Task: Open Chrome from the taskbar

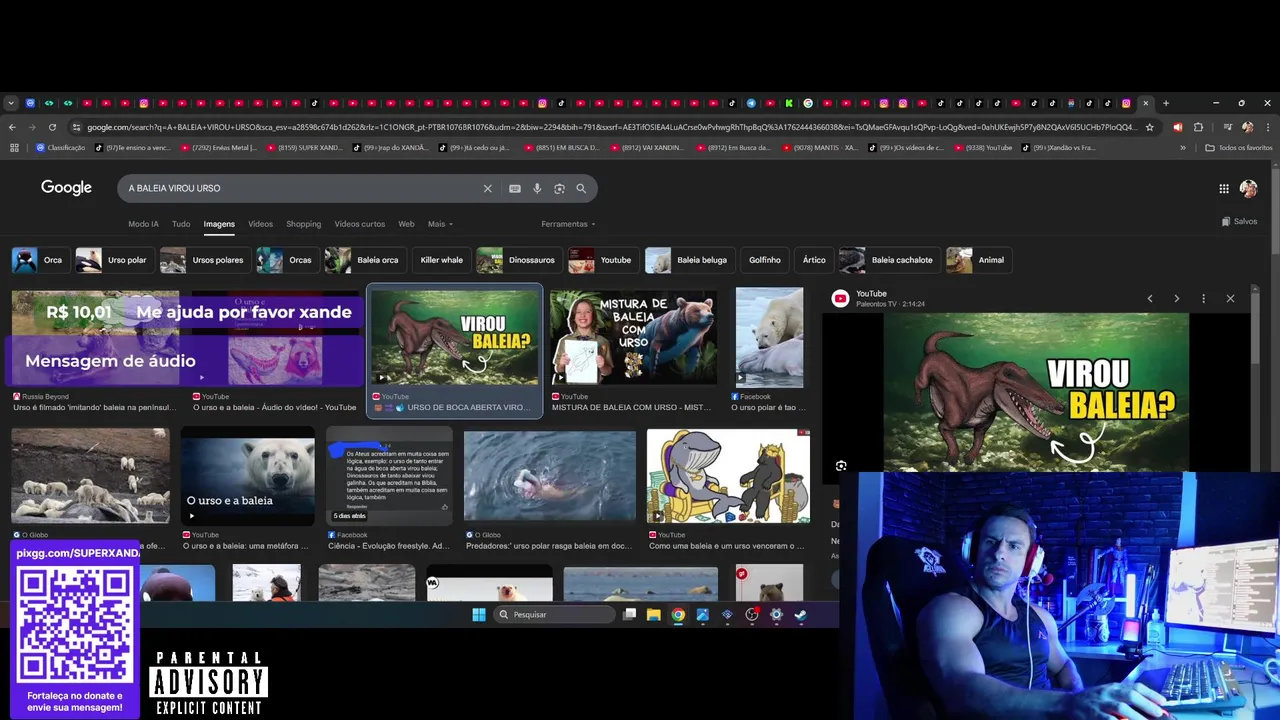Action: (x=678, y=615)
